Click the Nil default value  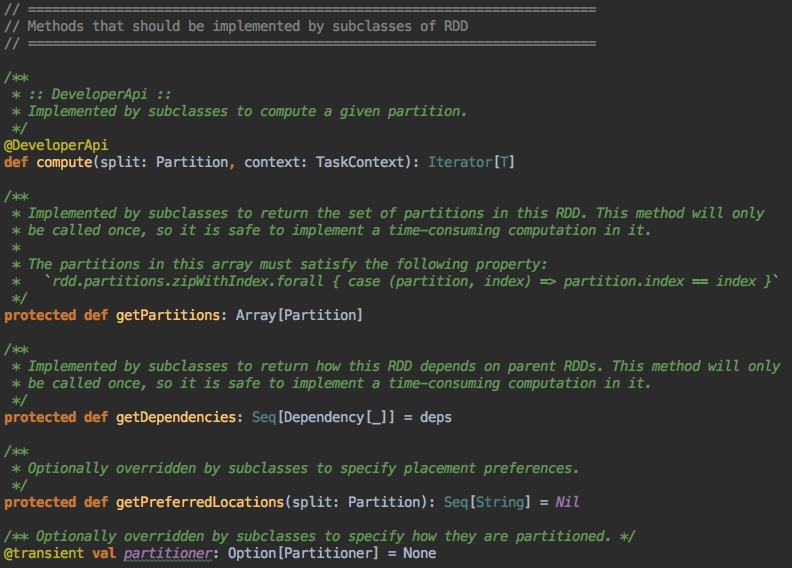[568, 502]
